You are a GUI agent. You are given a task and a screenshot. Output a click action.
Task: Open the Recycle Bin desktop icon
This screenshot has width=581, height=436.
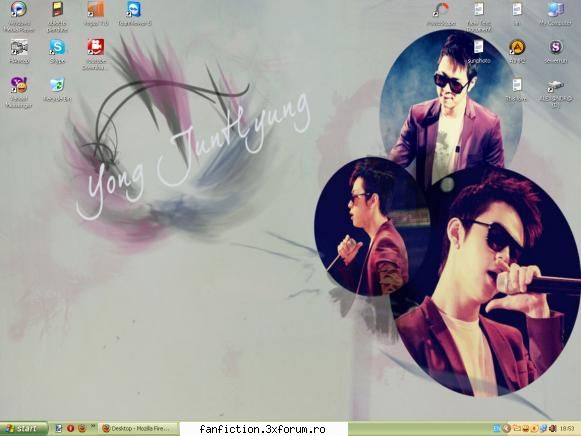(57, 89)
